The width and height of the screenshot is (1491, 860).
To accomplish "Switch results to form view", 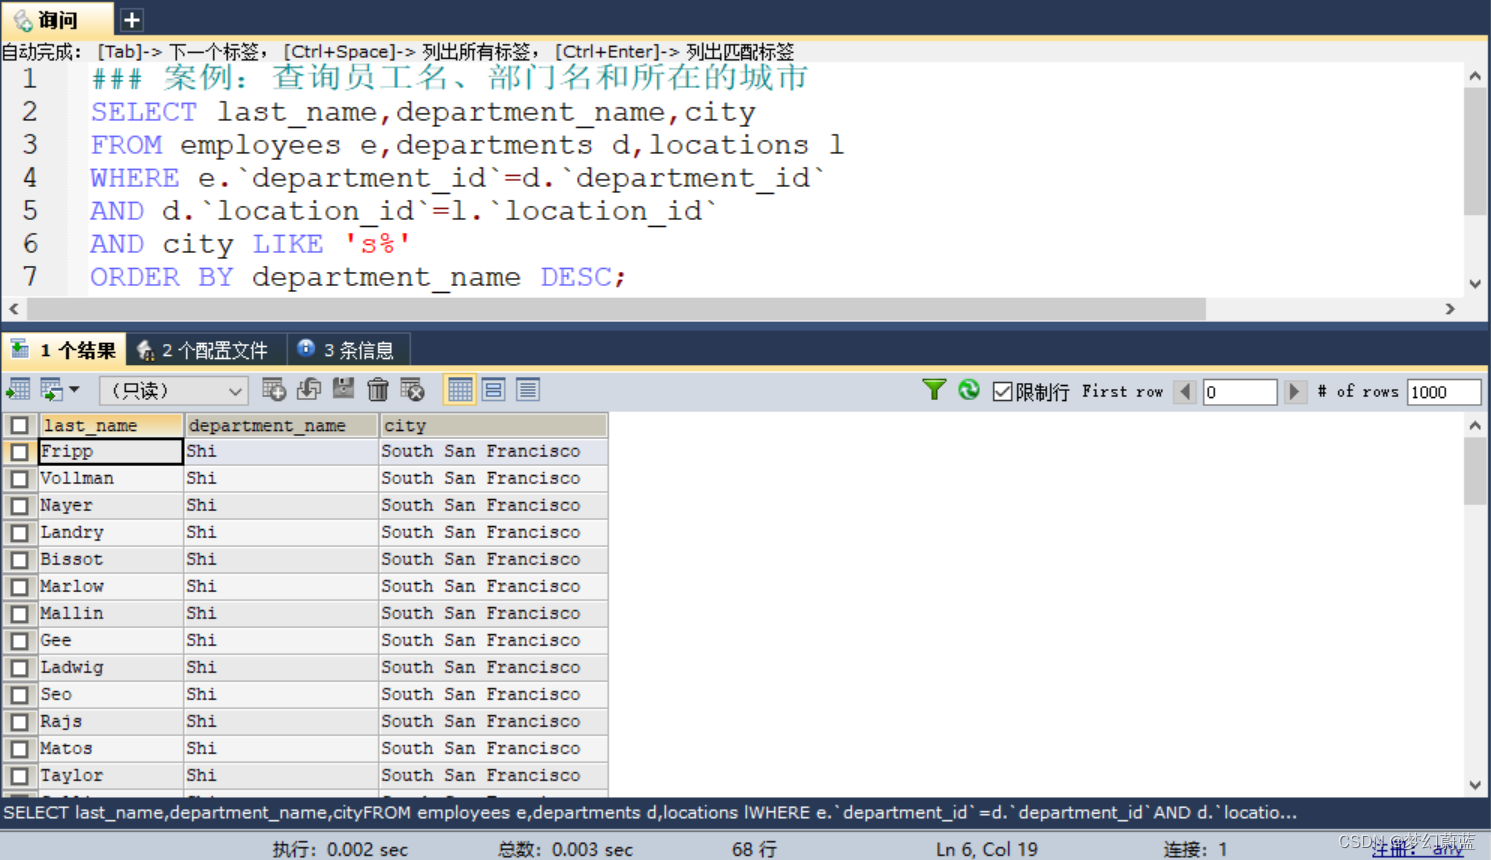I will click(x=493, y=389).
